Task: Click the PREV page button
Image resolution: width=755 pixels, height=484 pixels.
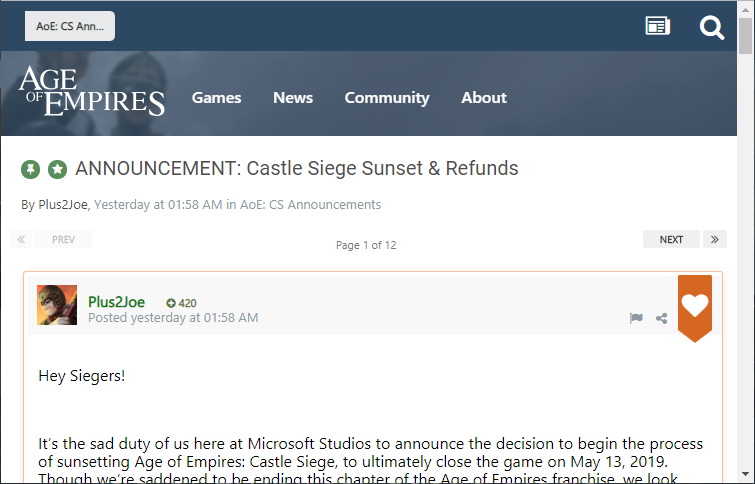Action: pyautogui.click(x=63, y=239)
